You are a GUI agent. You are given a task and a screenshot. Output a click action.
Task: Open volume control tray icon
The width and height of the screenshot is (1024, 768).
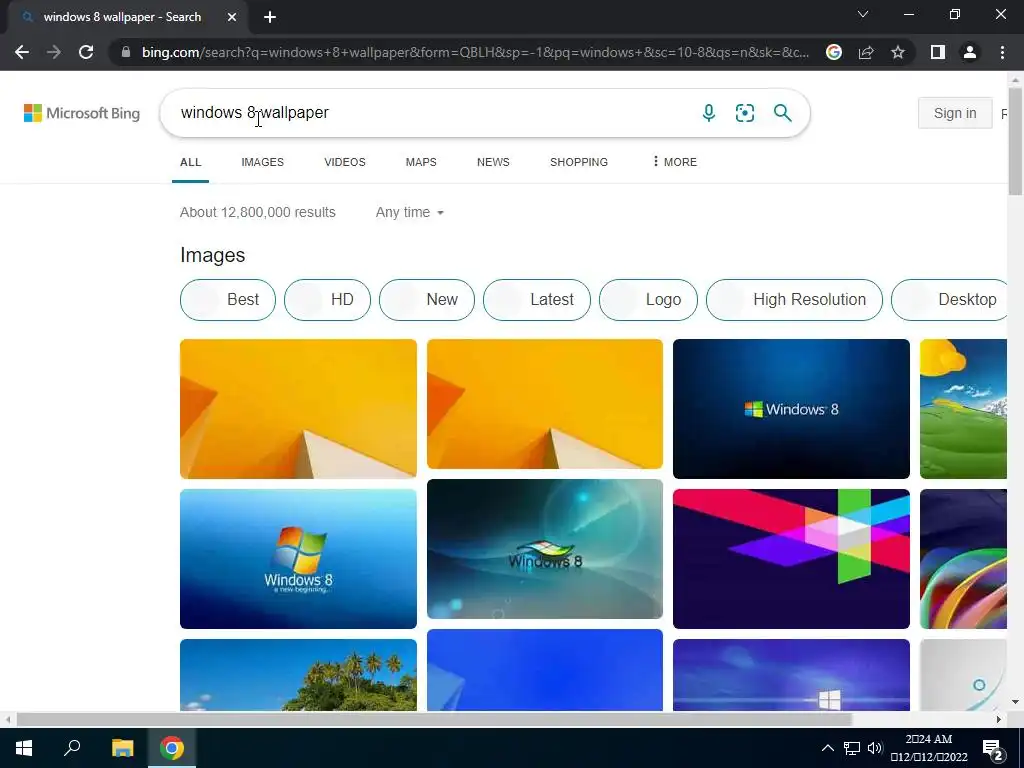tap(875, 748)
